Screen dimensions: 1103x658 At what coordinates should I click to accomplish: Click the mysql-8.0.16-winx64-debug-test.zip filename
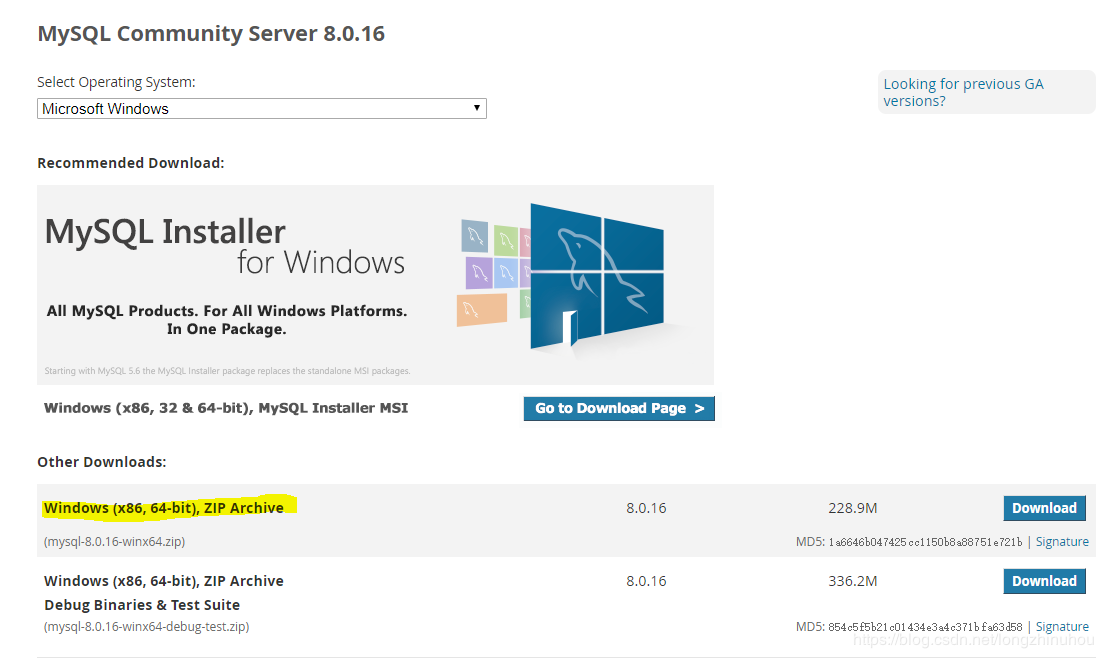(147, 627)
